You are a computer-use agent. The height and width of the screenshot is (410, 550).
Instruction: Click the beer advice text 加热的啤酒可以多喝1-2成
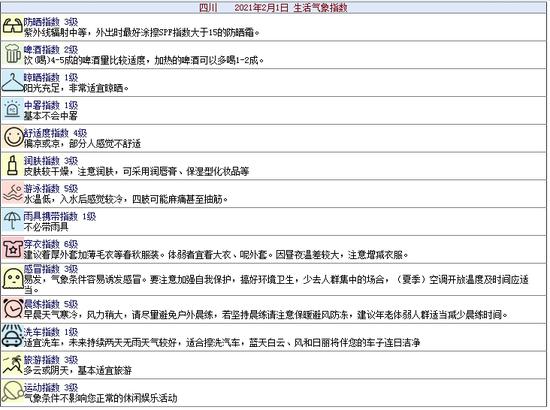click(x=209, y=60)
